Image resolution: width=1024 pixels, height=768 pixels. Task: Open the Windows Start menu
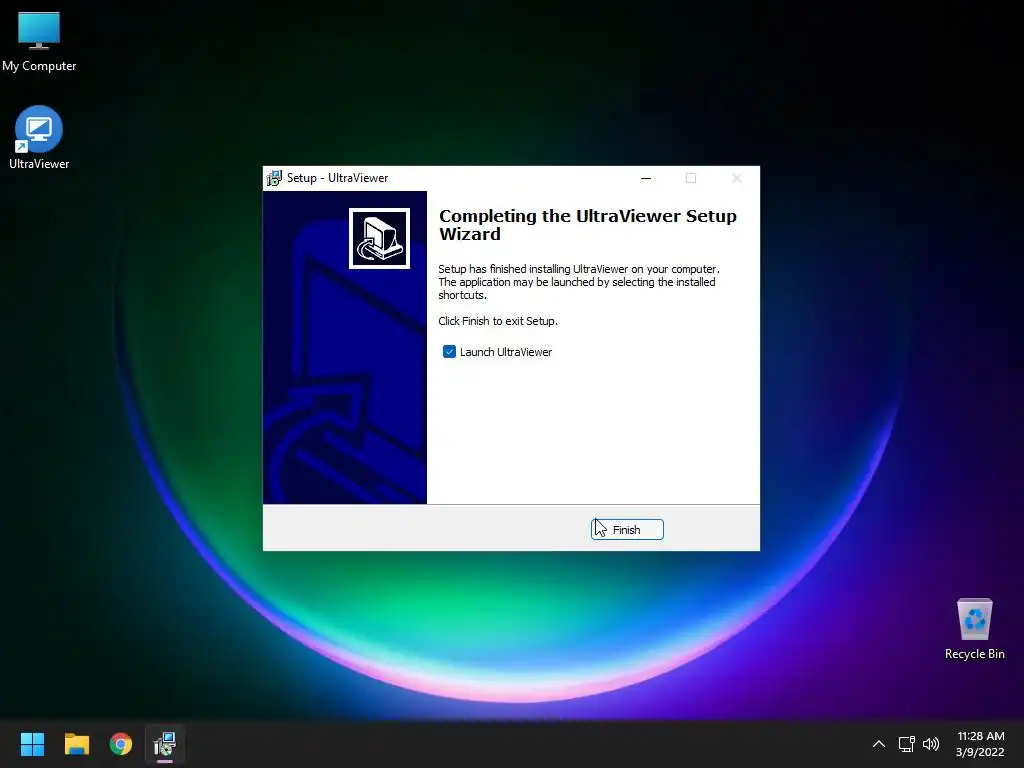click(32, 744)
